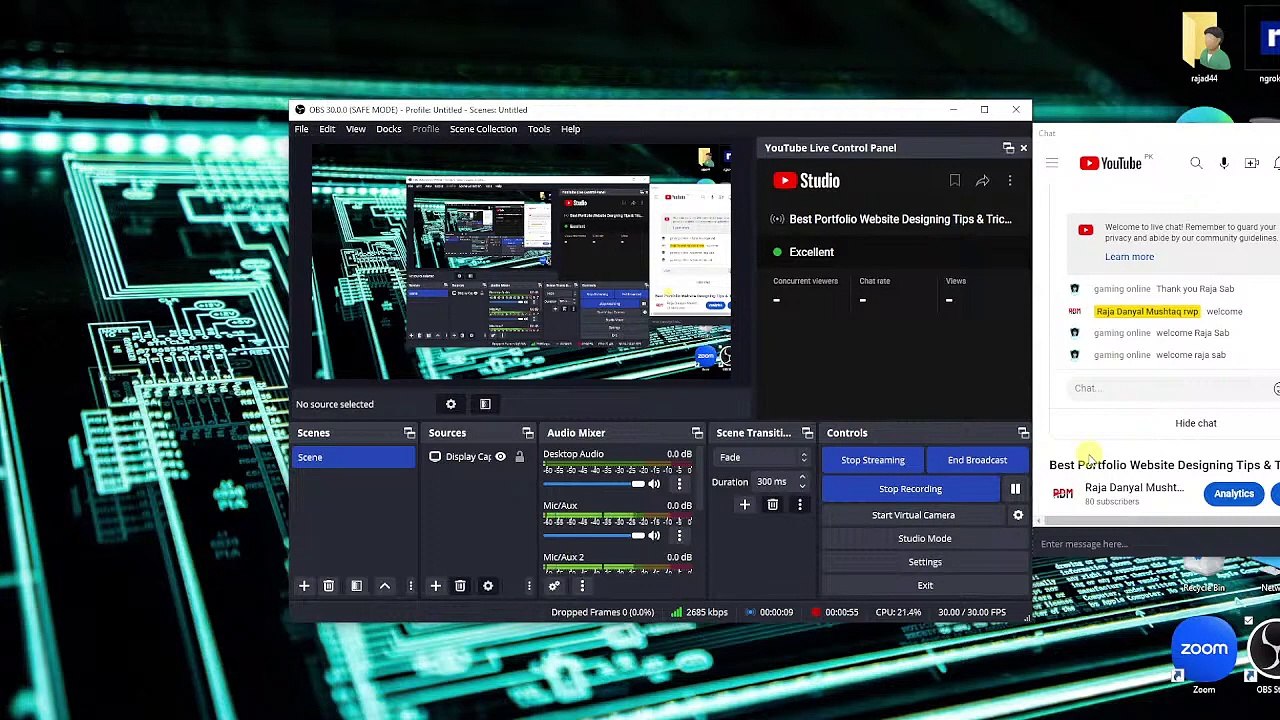Click End Broadcast button
Image resolution: width=1280 pixels, height=720 pixels.
click(977, 460)
